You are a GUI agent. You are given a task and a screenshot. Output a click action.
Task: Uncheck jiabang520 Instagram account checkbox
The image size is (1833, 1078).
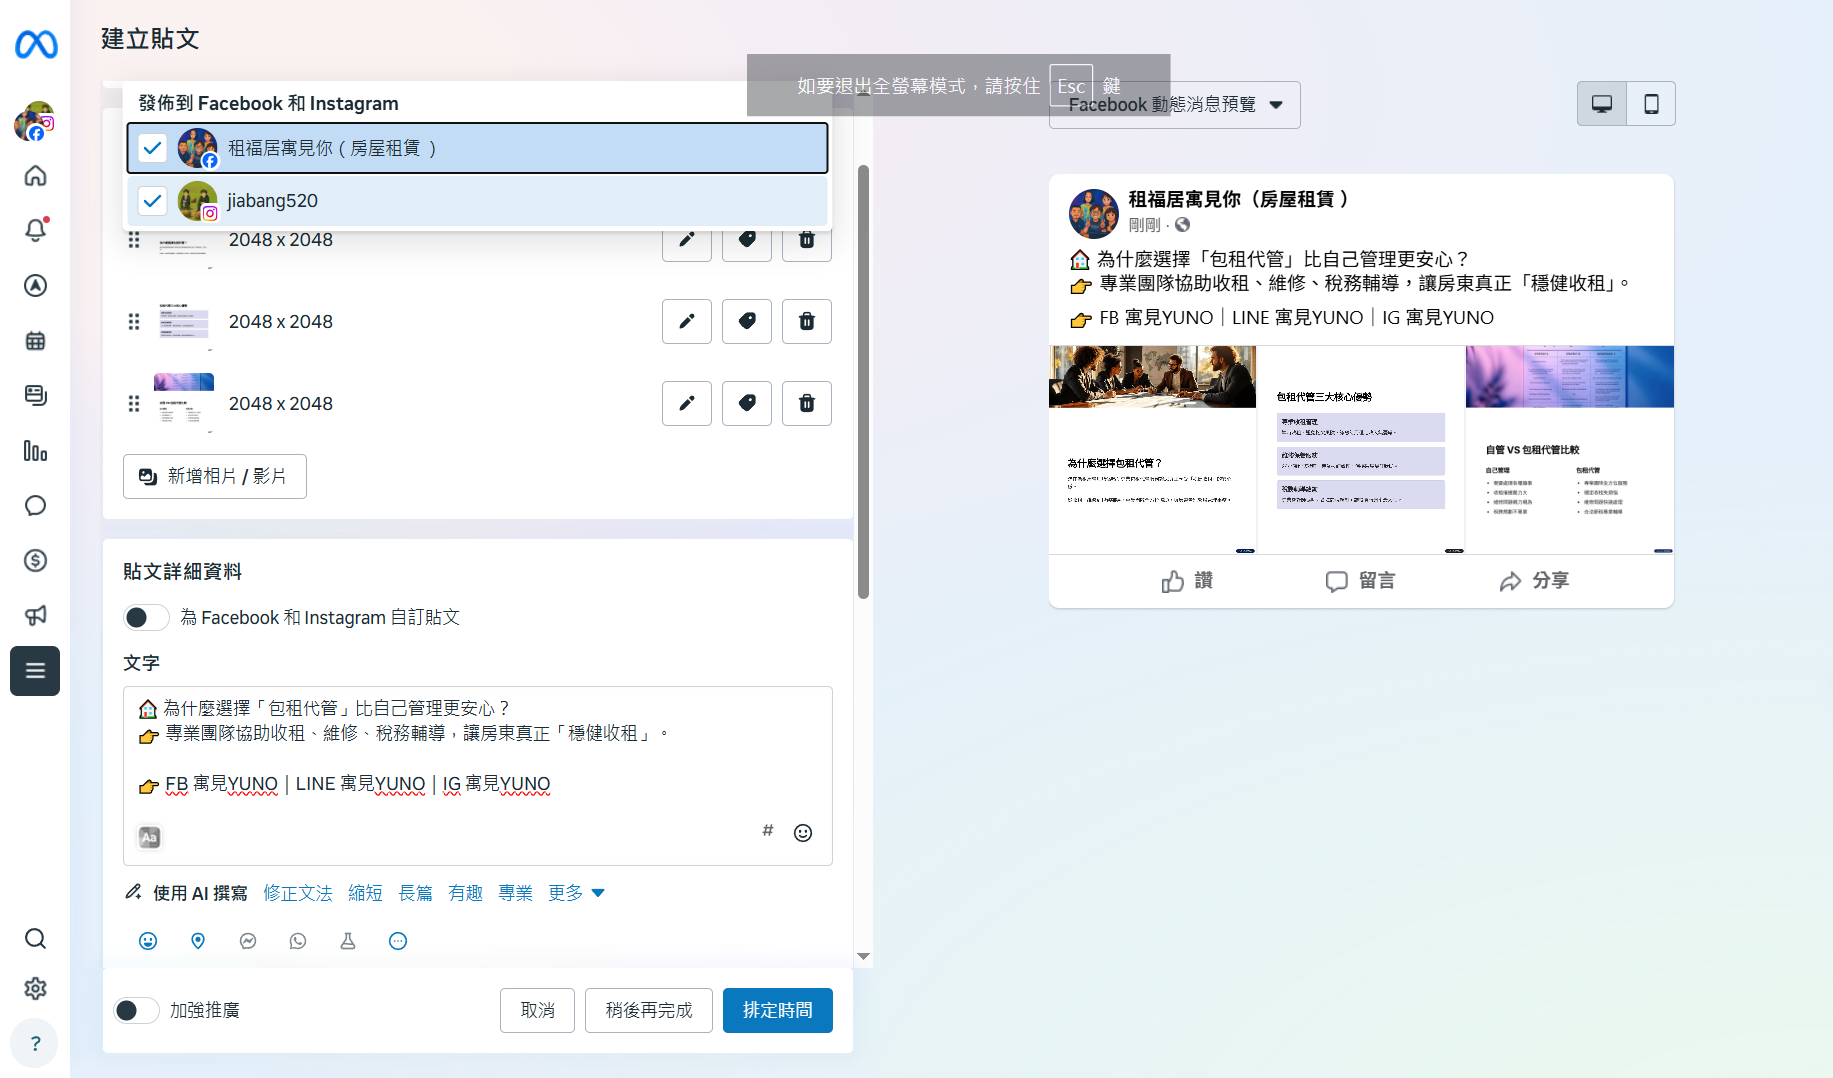(152, 201)
